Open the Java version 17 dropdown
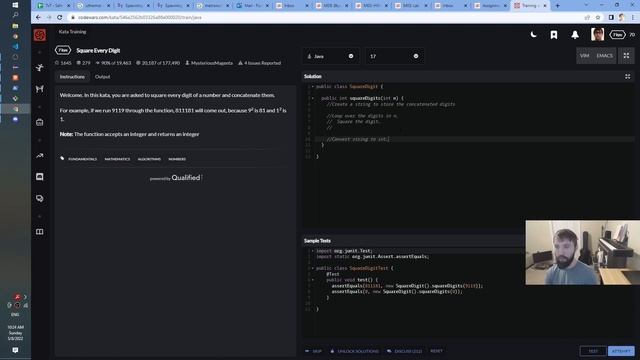 [x=394, y=56]
